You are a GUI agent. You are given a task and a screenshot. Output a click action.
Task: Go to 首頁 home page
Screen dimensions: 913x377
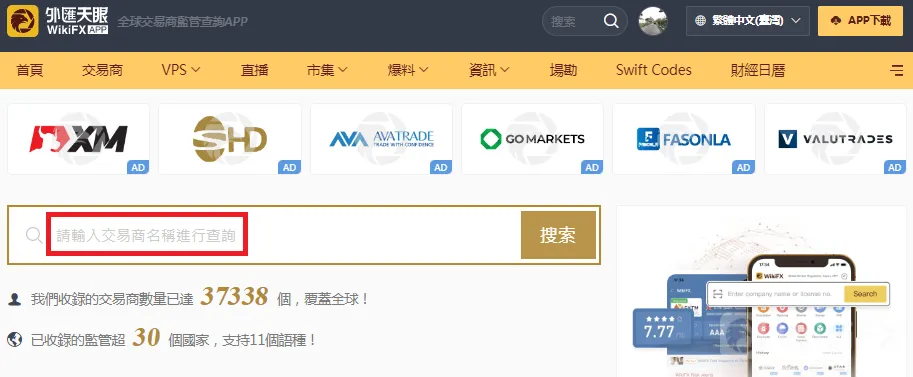pyautogui.click(x=30, y=71)
